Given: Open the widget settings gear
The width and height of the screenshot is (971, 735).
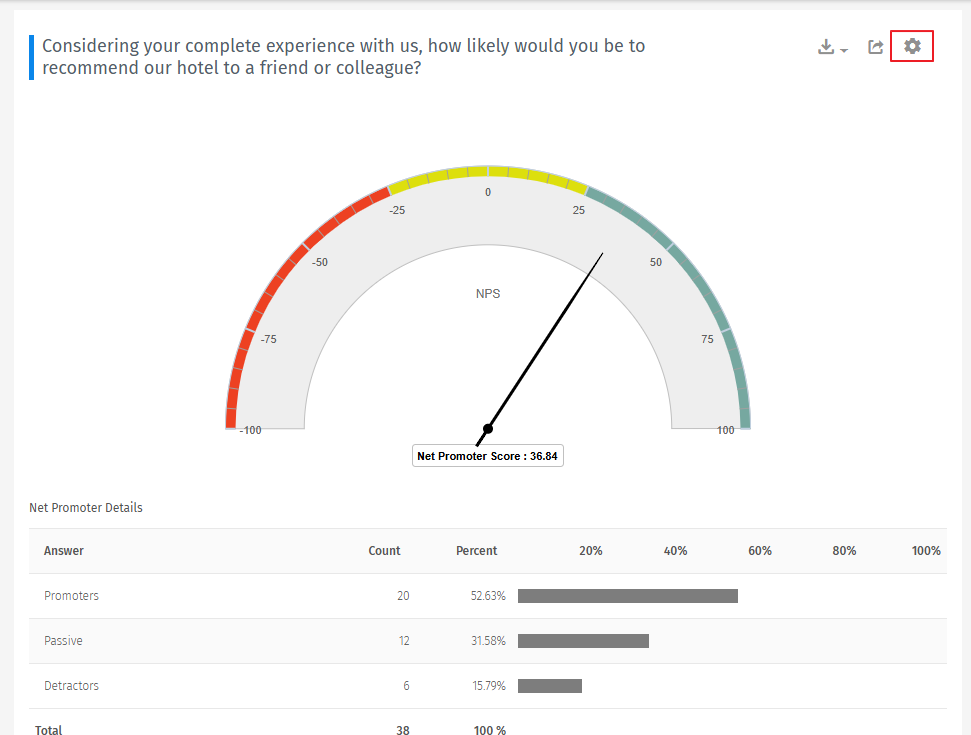Looking at the screenshot, I should [x=911, y=45].
